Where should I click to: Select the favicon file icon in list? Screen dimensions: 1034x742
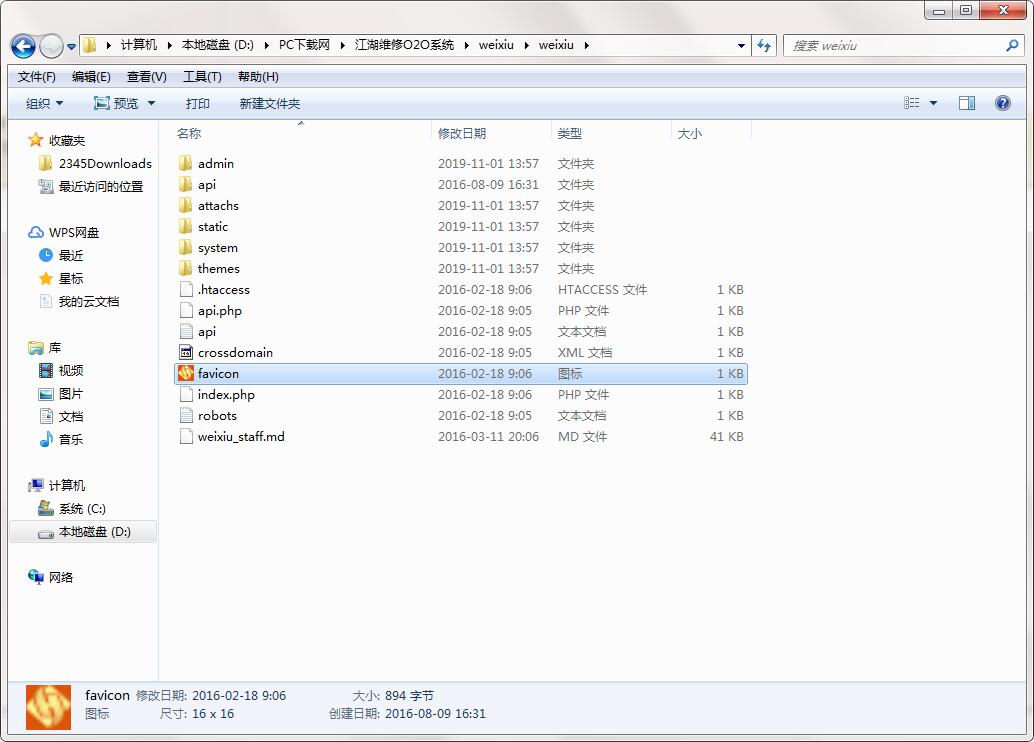tap(186, 373)
